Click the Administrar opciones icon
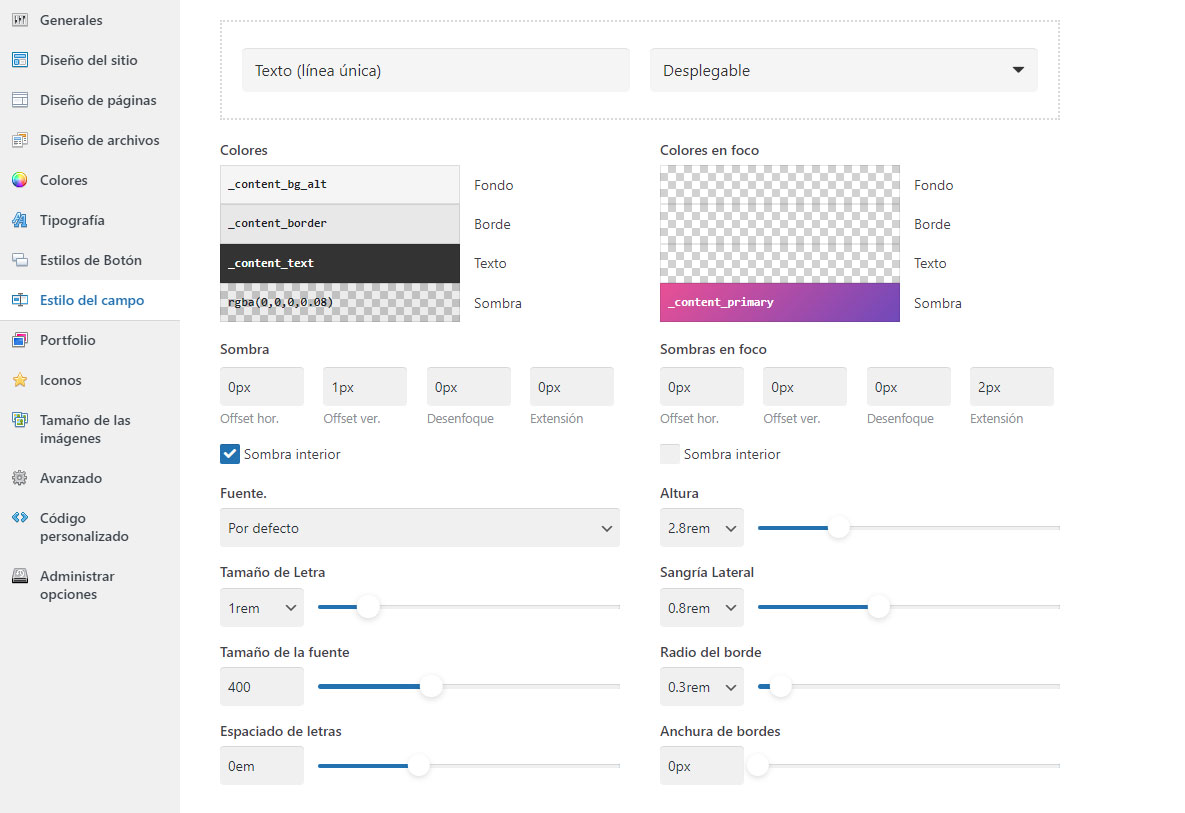Viewport: 1185px width, 813px height. pos(20,577)
